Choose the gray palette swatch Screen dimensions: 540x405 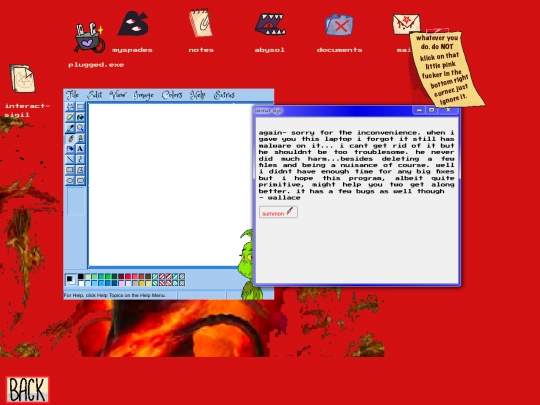[135, 283]
